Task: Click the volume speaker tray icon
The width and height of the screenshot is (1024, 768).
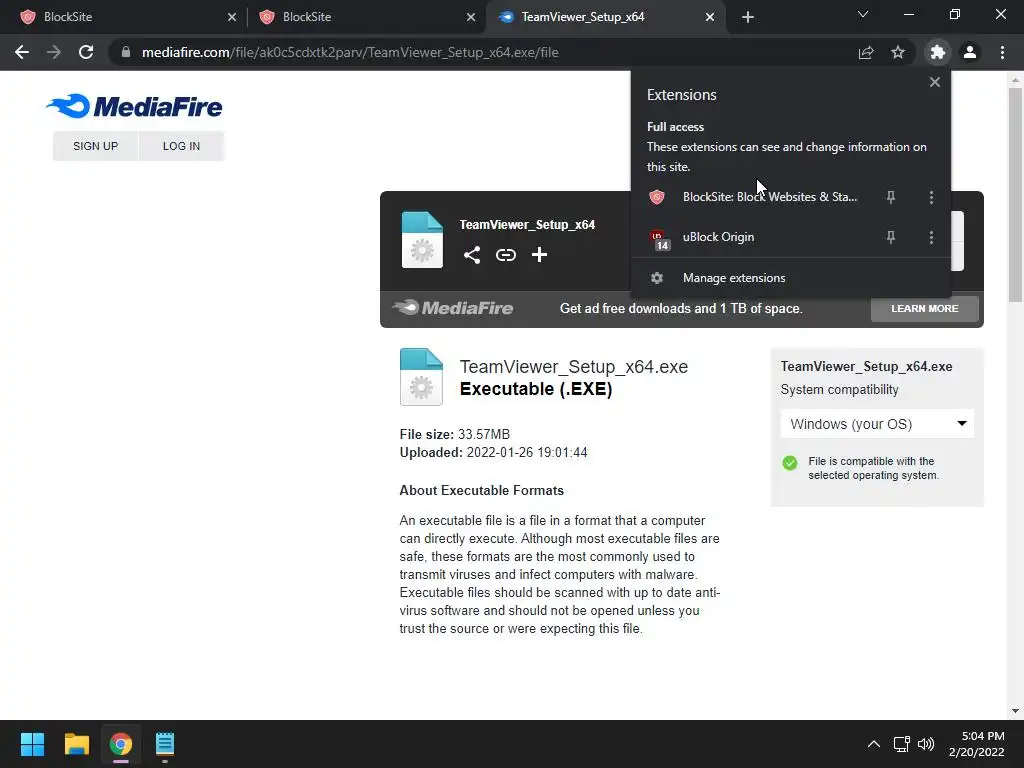Action: [926, 744]
